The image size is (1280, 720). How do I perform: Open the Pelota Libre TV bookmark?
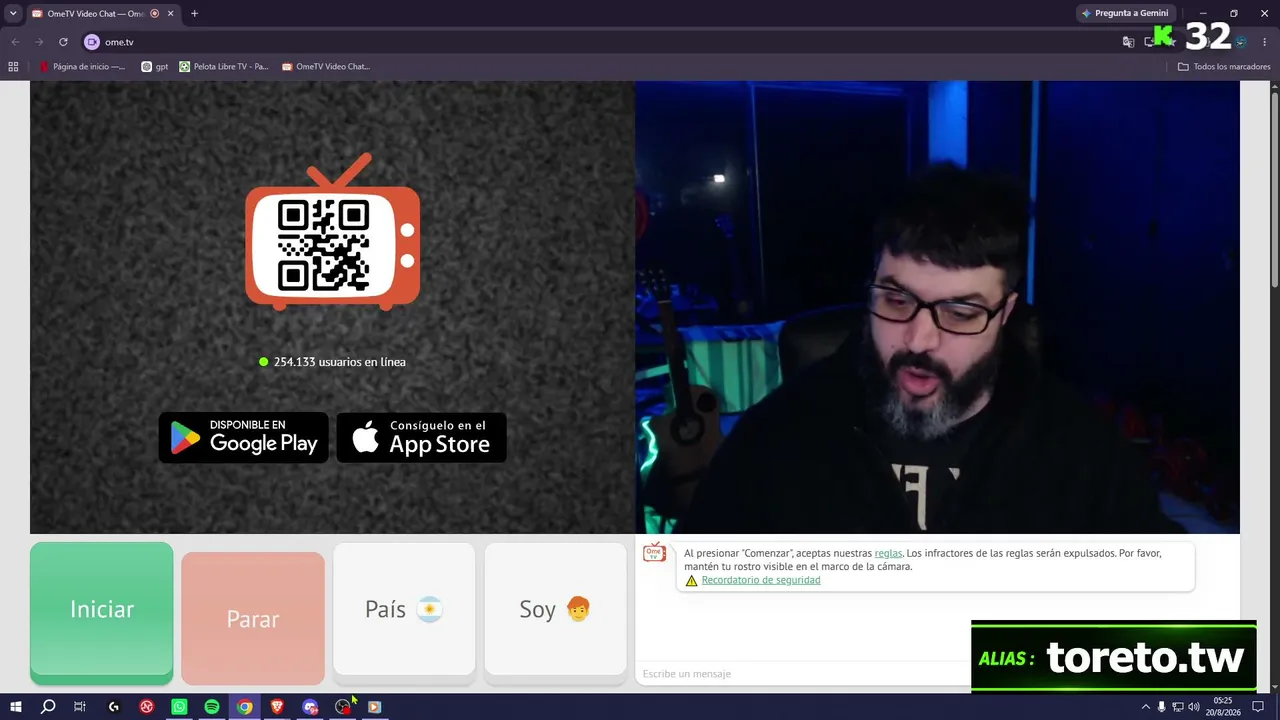click(x=224, y=67)
